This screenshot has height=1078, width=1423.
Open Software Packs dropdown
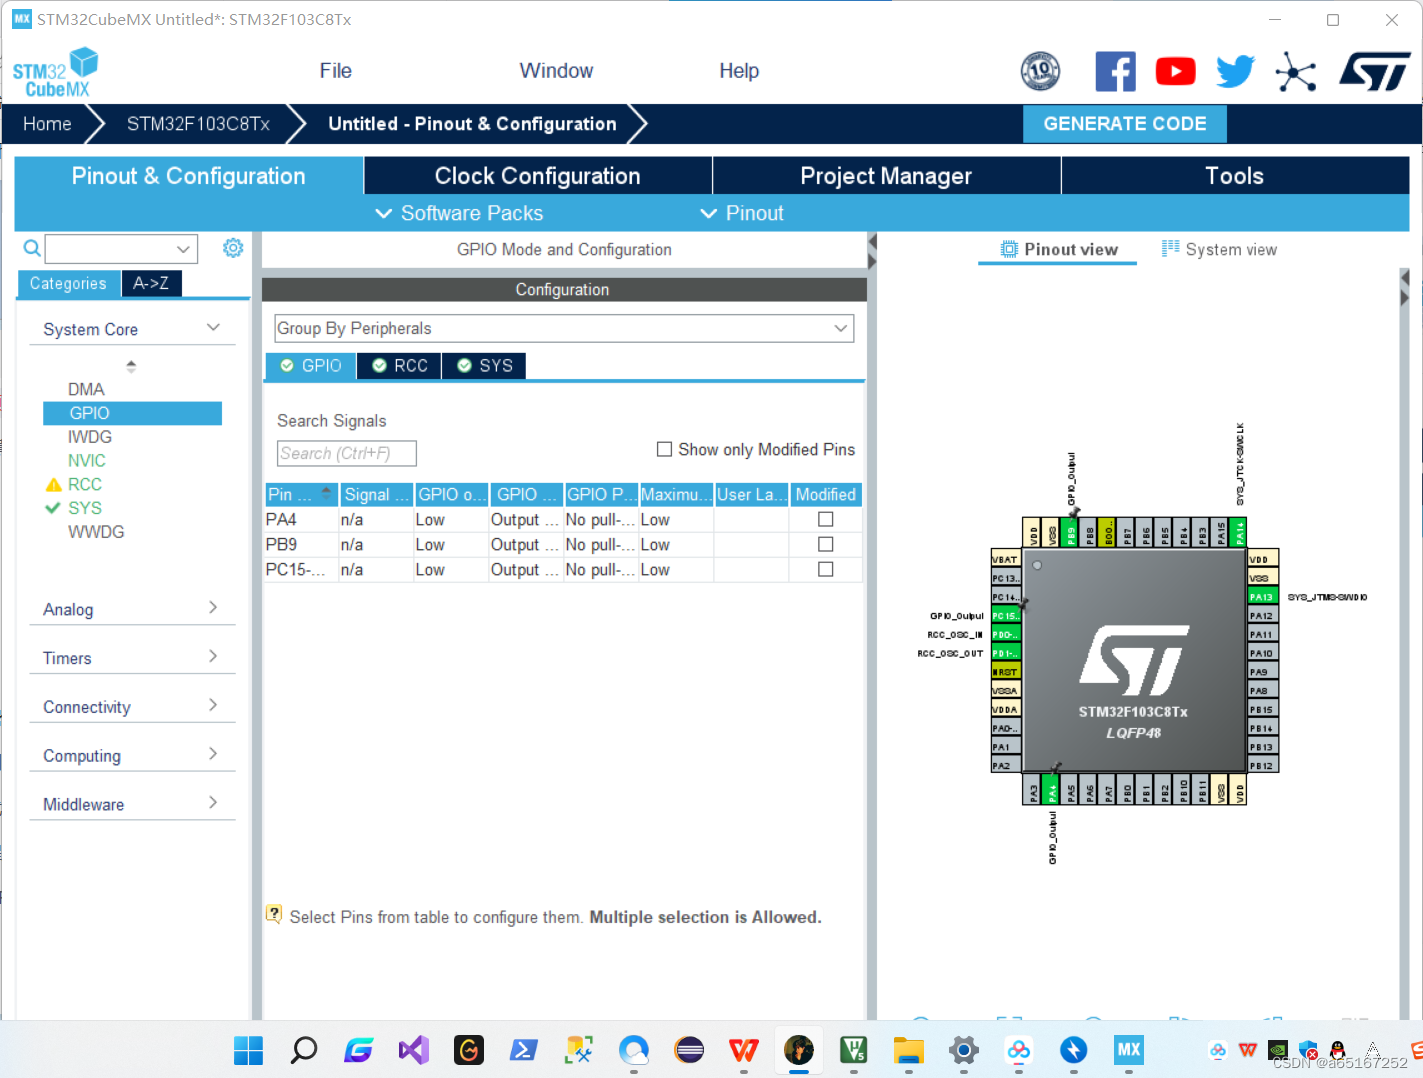(459, 213)
